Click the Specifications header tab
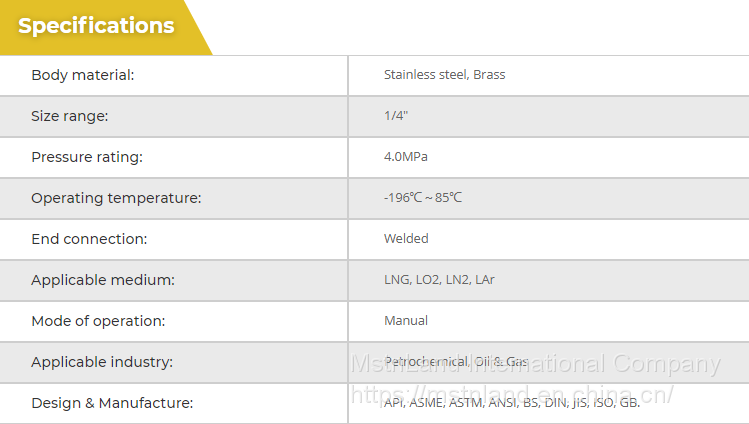The height and width of the screenshot is (424, 749). pyautogui.click(x=96, y=27)
